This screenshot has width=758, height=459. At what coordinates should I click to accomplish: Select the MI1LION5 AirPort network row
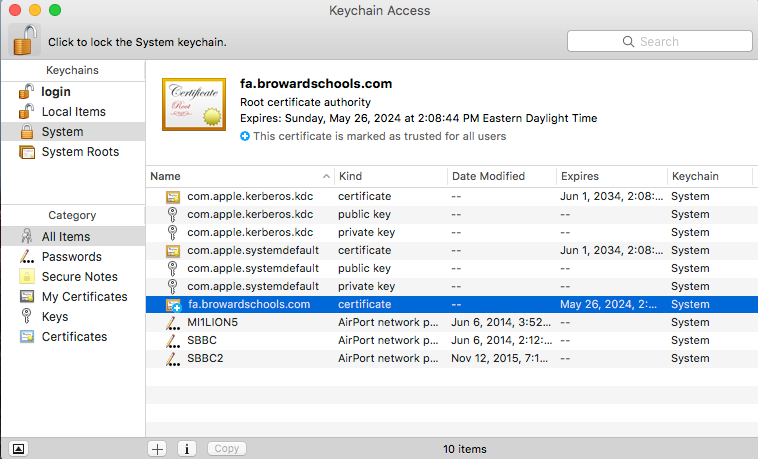452,322
